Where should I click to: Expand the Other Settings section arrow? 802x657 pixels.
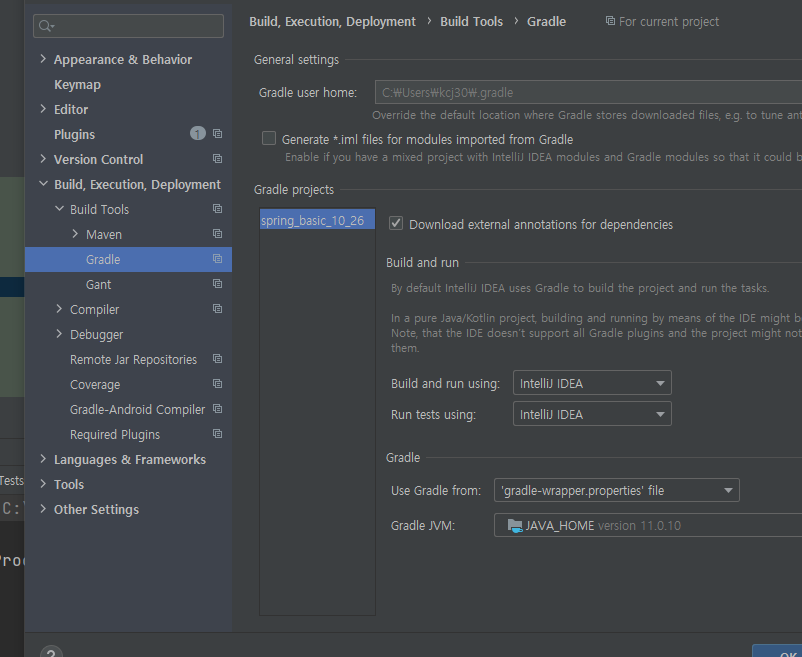click(43, 509)
